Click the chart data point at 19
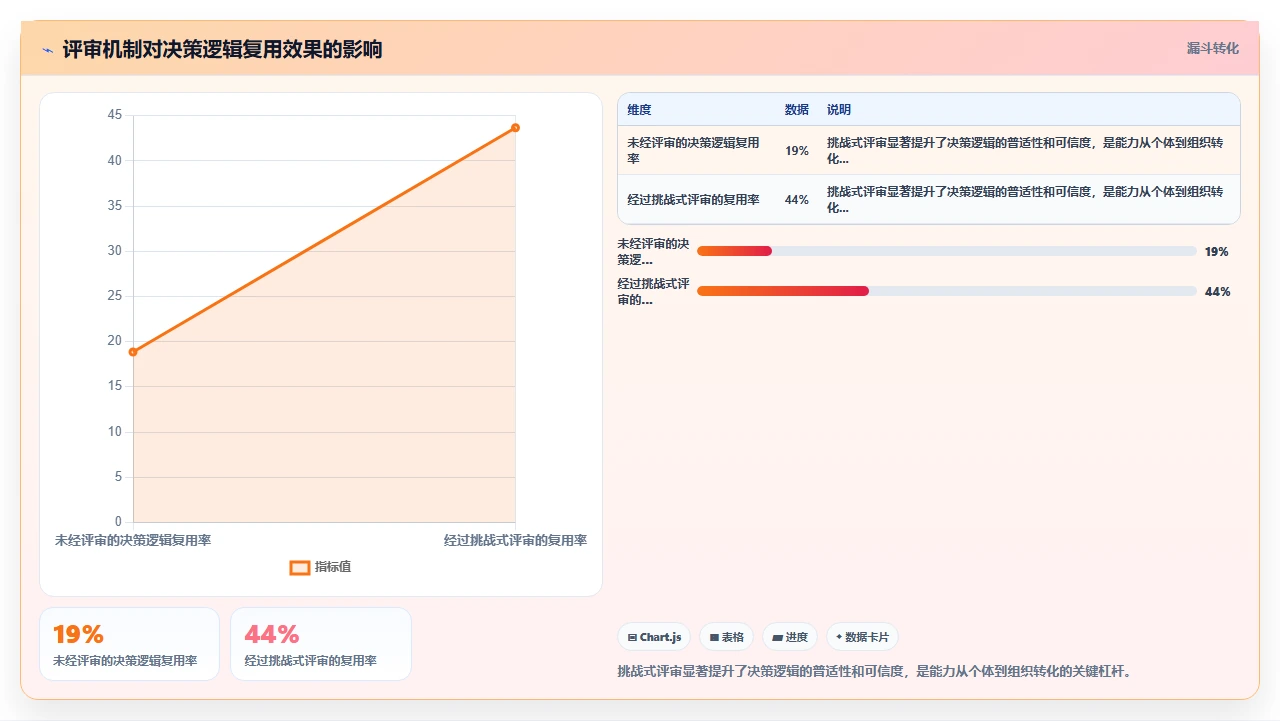 click(133, 352)
